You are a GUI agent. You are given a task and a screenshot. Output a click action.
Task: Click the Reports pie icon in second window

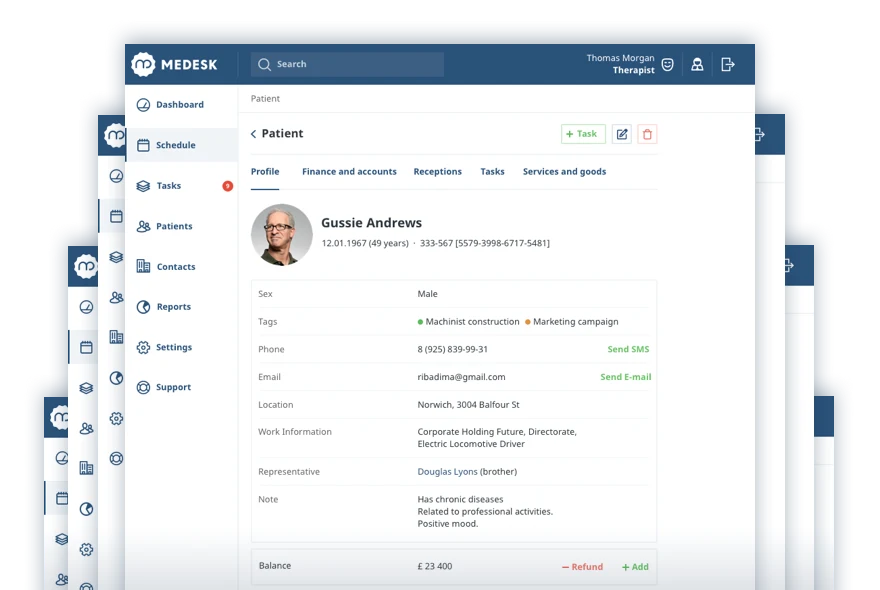point(116,378)
